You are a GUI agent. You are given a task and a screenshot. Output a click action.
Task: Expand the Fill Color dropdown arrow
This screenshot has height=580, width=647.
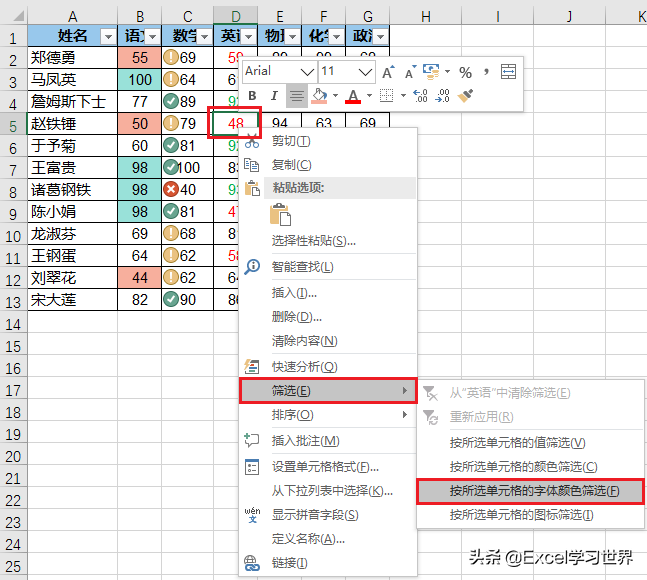335,96
